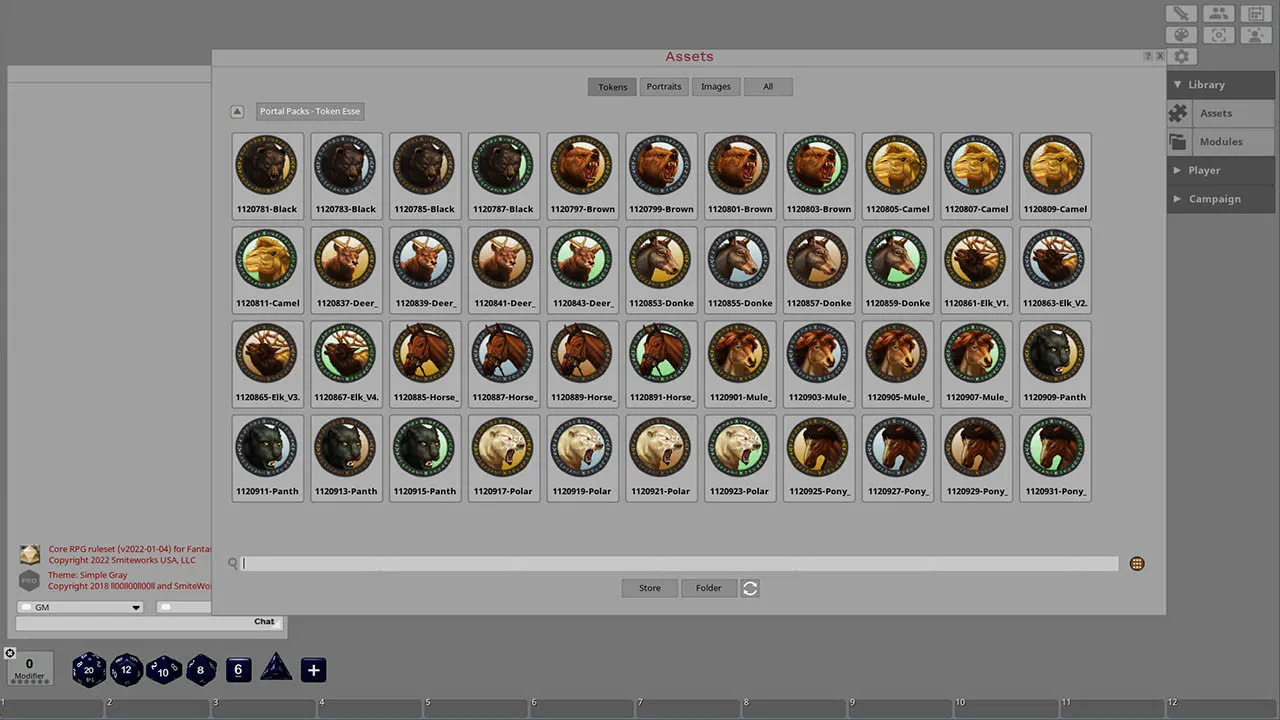Select the 1120861-Elk_V1 token
The height and width of the screenshot is (720, 1280).
pyautogui.click(x=977, y=269)
